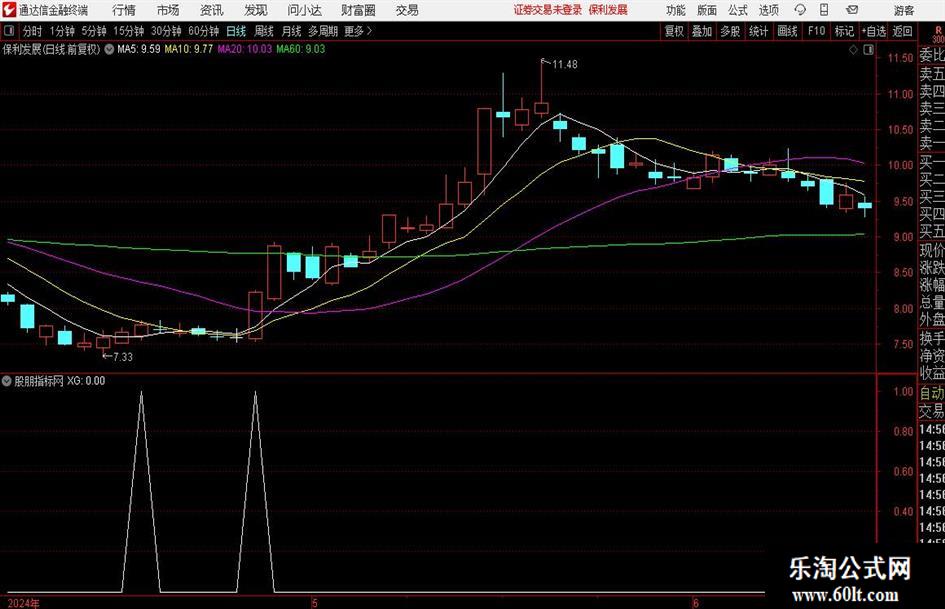Click the F10 company info button
The width and height of the screenshot is (945, 609).
[x=816, y=31]
